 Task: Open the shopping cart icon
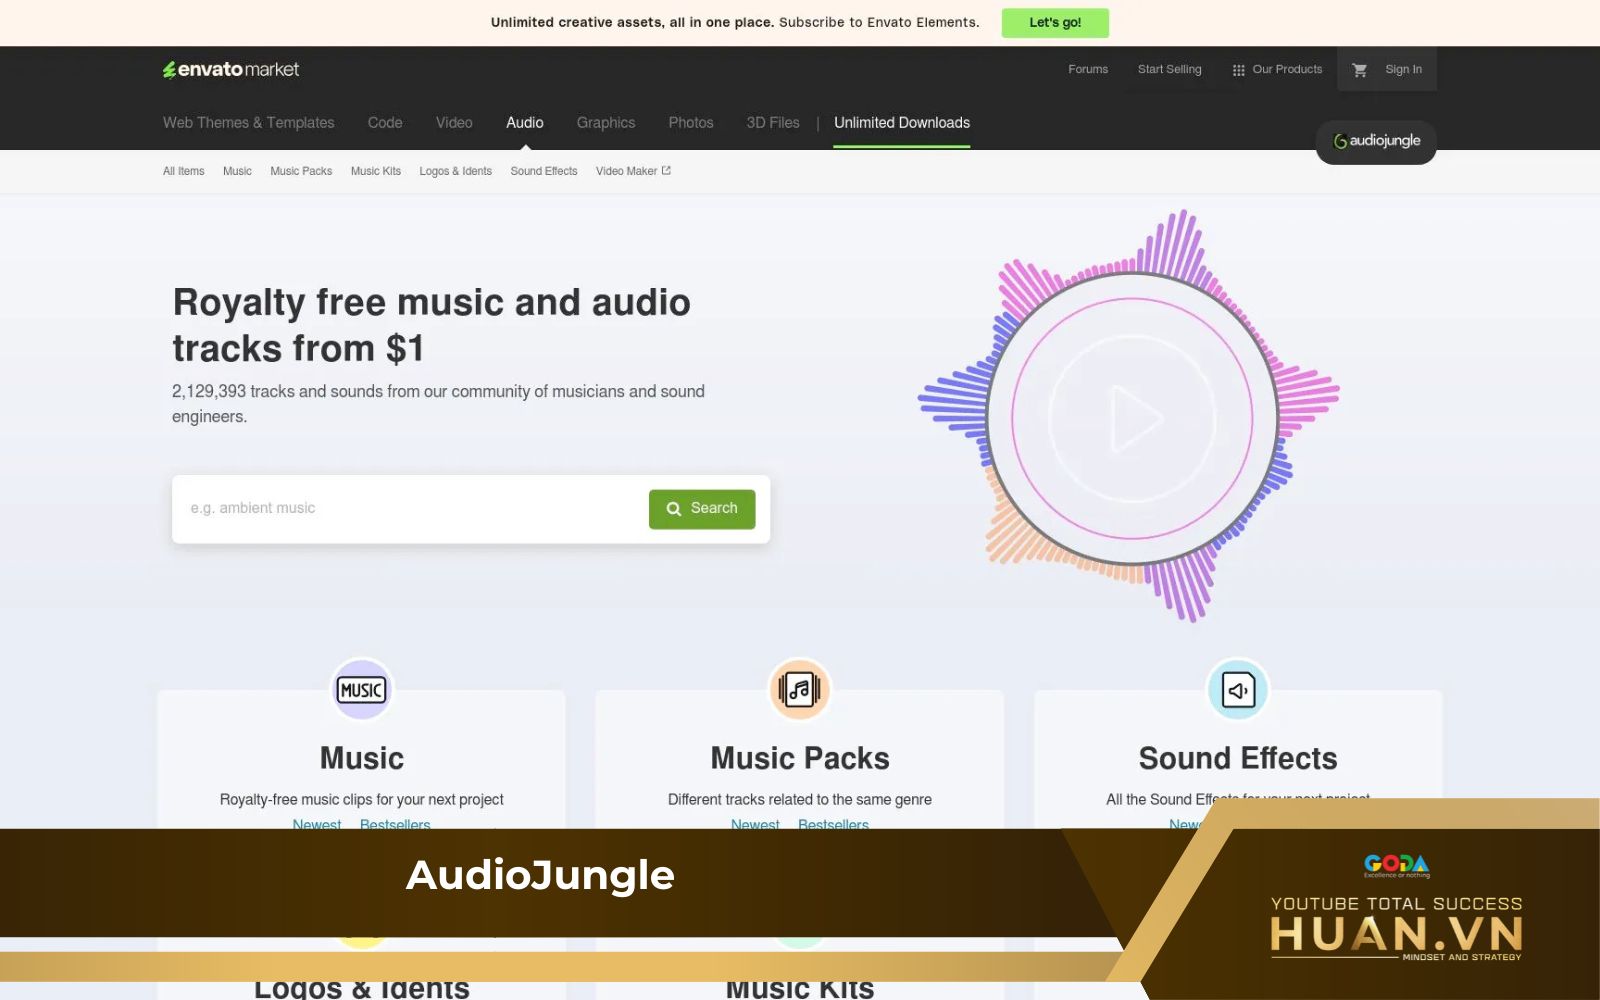tap(1359, 69)
